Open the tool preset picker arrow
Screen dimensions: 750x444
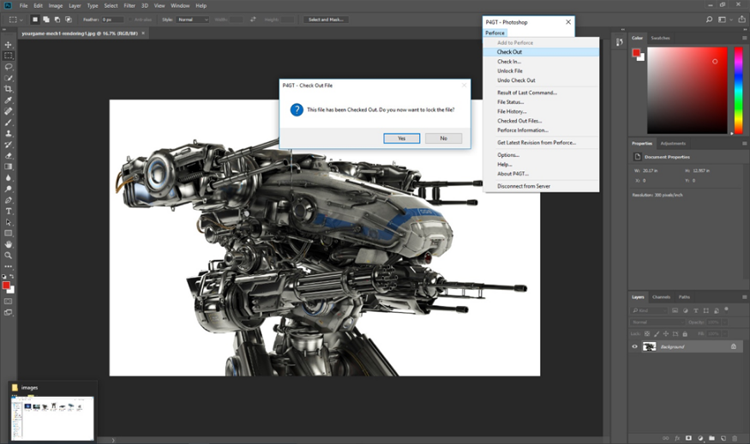click(x=21, y=20)
